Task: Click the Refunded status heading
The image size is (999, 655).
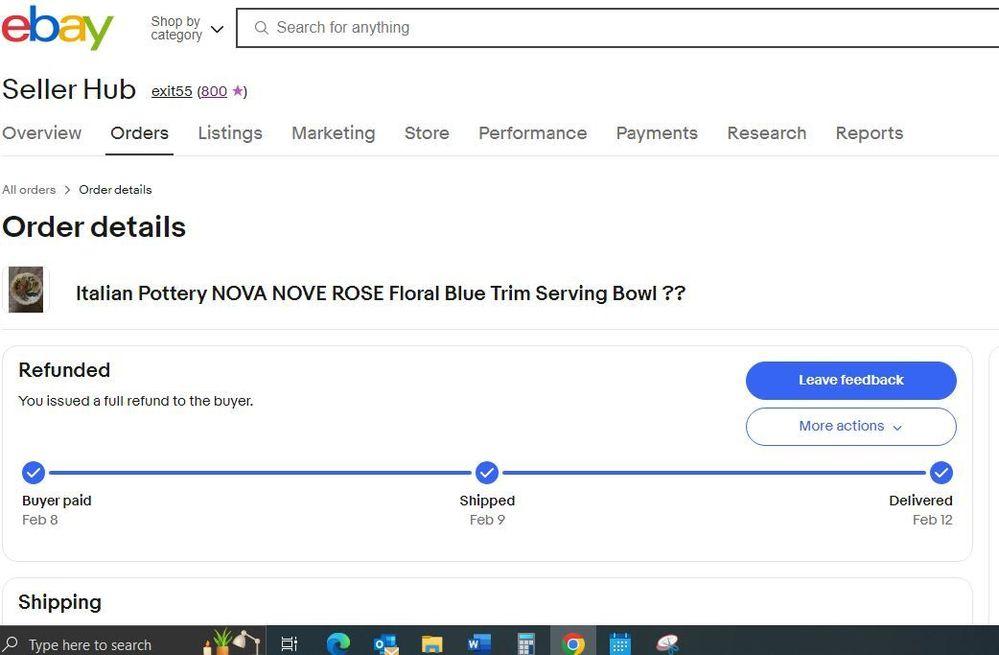Action: coord(64,370)
